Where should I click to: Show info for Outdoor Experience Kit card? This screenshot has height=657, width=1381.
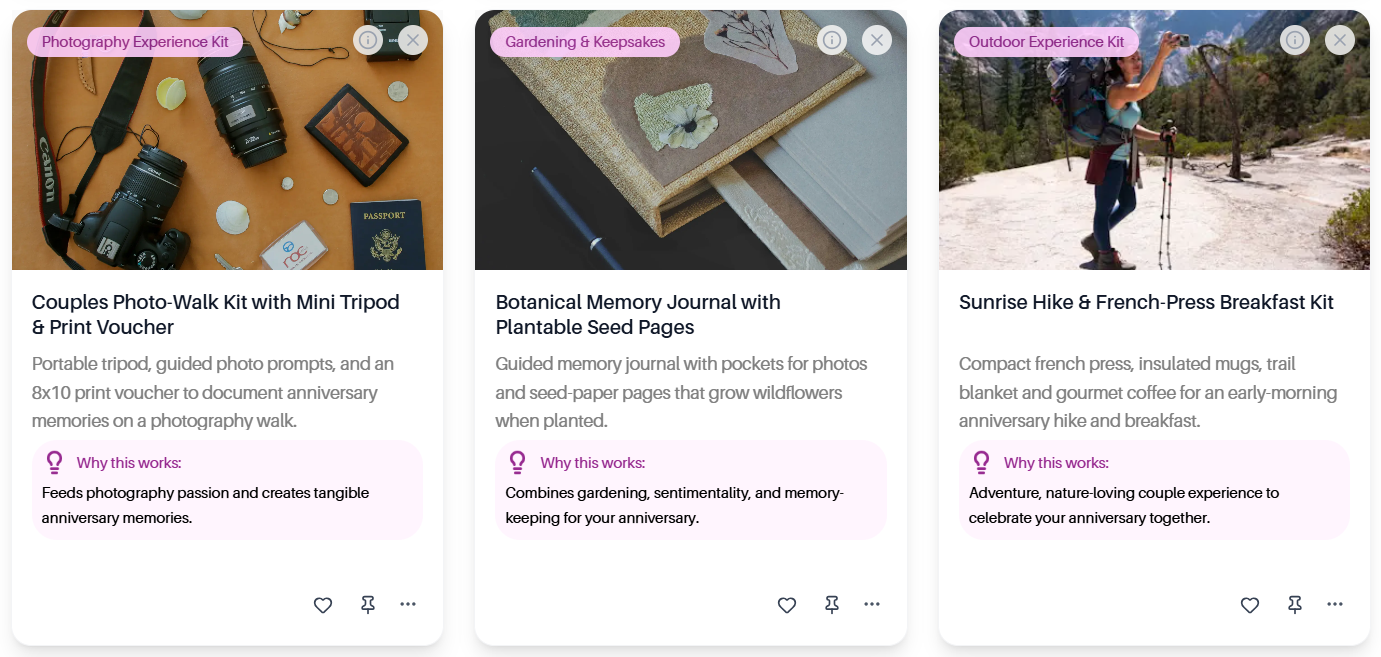coord(1295,40)
